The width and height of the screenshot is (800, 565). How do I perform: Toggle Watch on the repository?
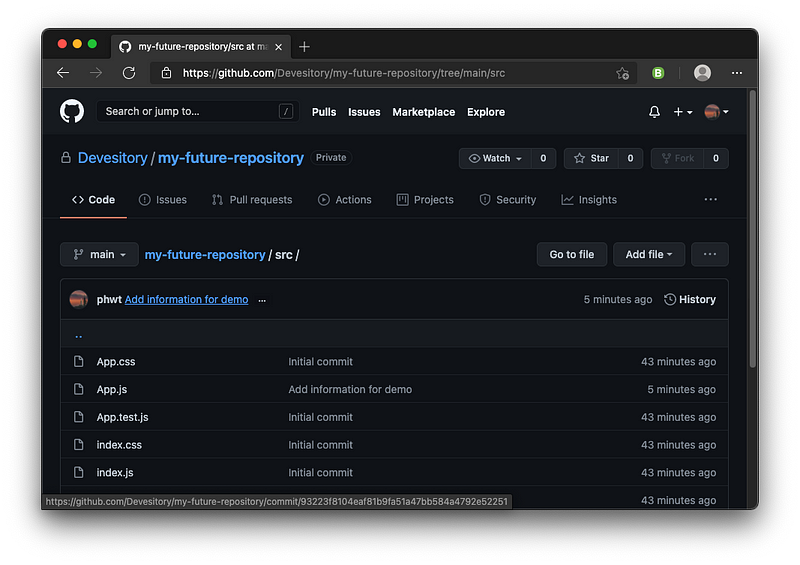tap(495, 158)
